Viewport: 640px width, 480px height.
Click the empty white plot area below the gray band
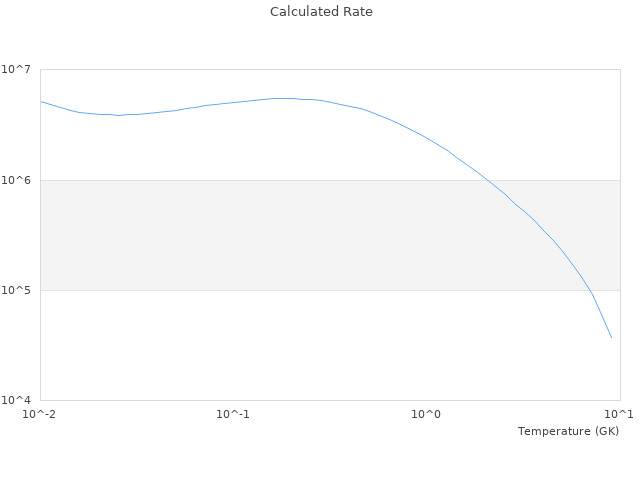[250, 345]
